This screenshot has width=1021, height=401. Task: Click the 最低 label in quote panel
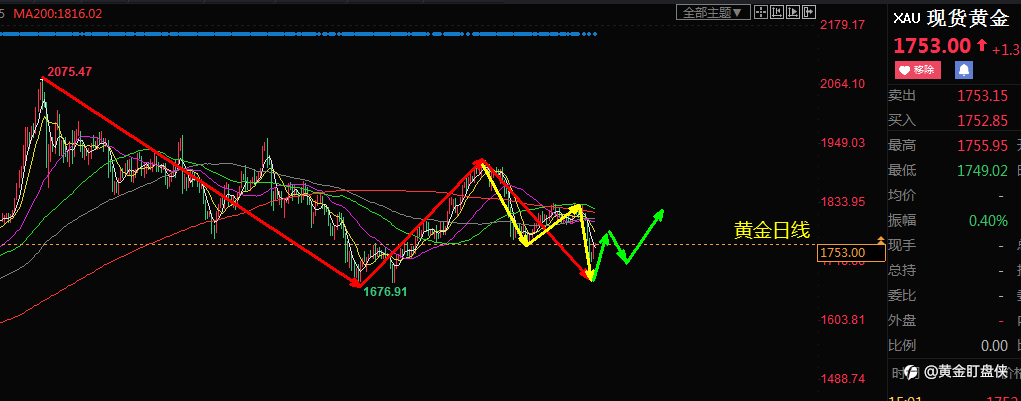coord(902,171)
